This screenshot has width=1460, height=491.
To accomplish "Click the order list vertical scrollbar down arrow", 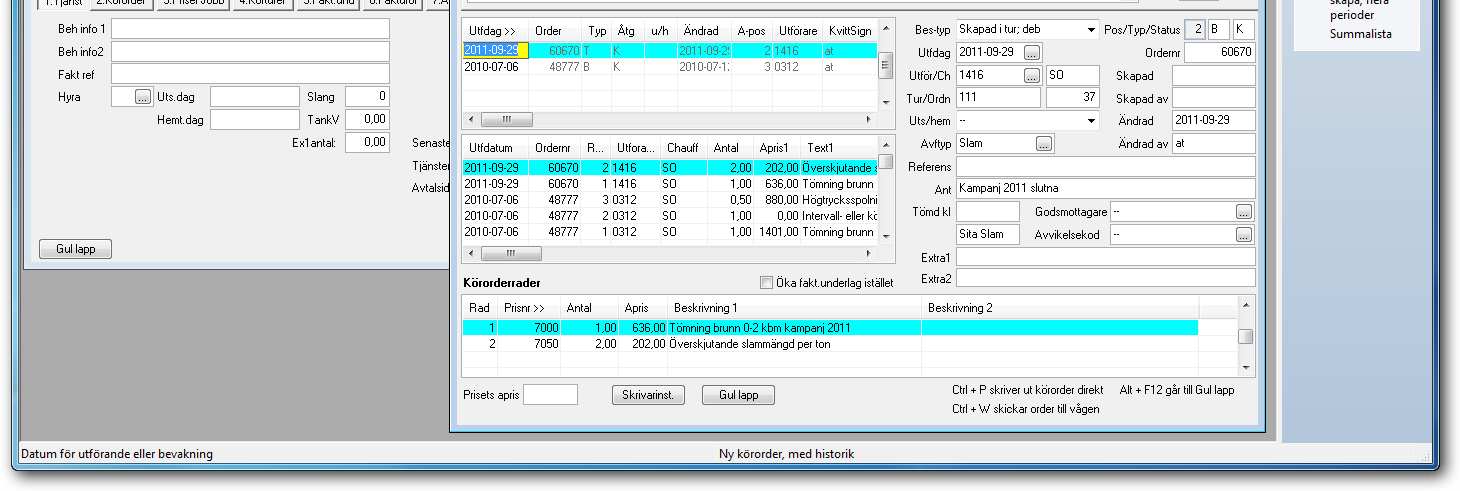I will [885, 102].
